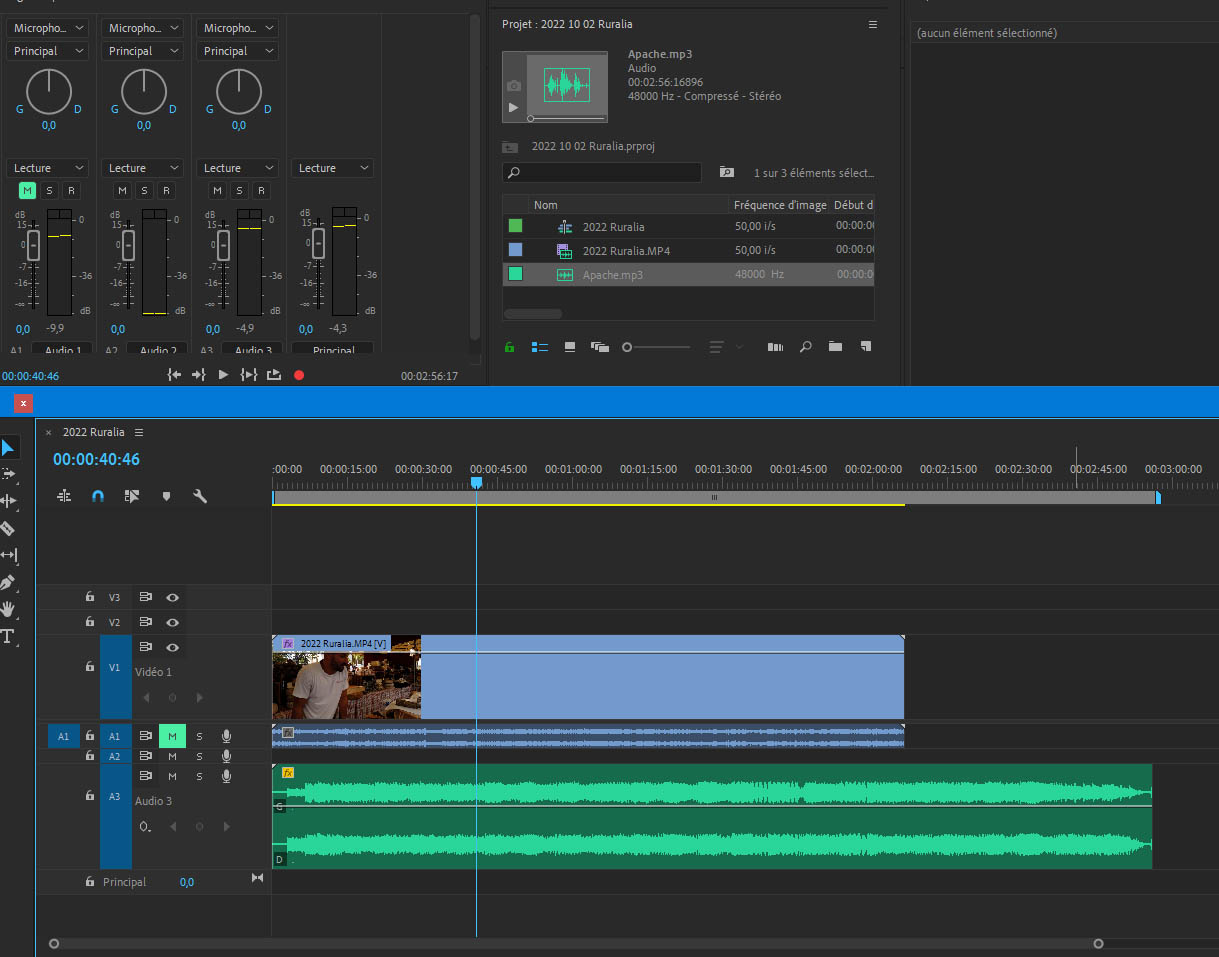Open the Projet panel hamburger menu
The width and height of the screenshot is (1219, 957).
[x=872, y=24]
